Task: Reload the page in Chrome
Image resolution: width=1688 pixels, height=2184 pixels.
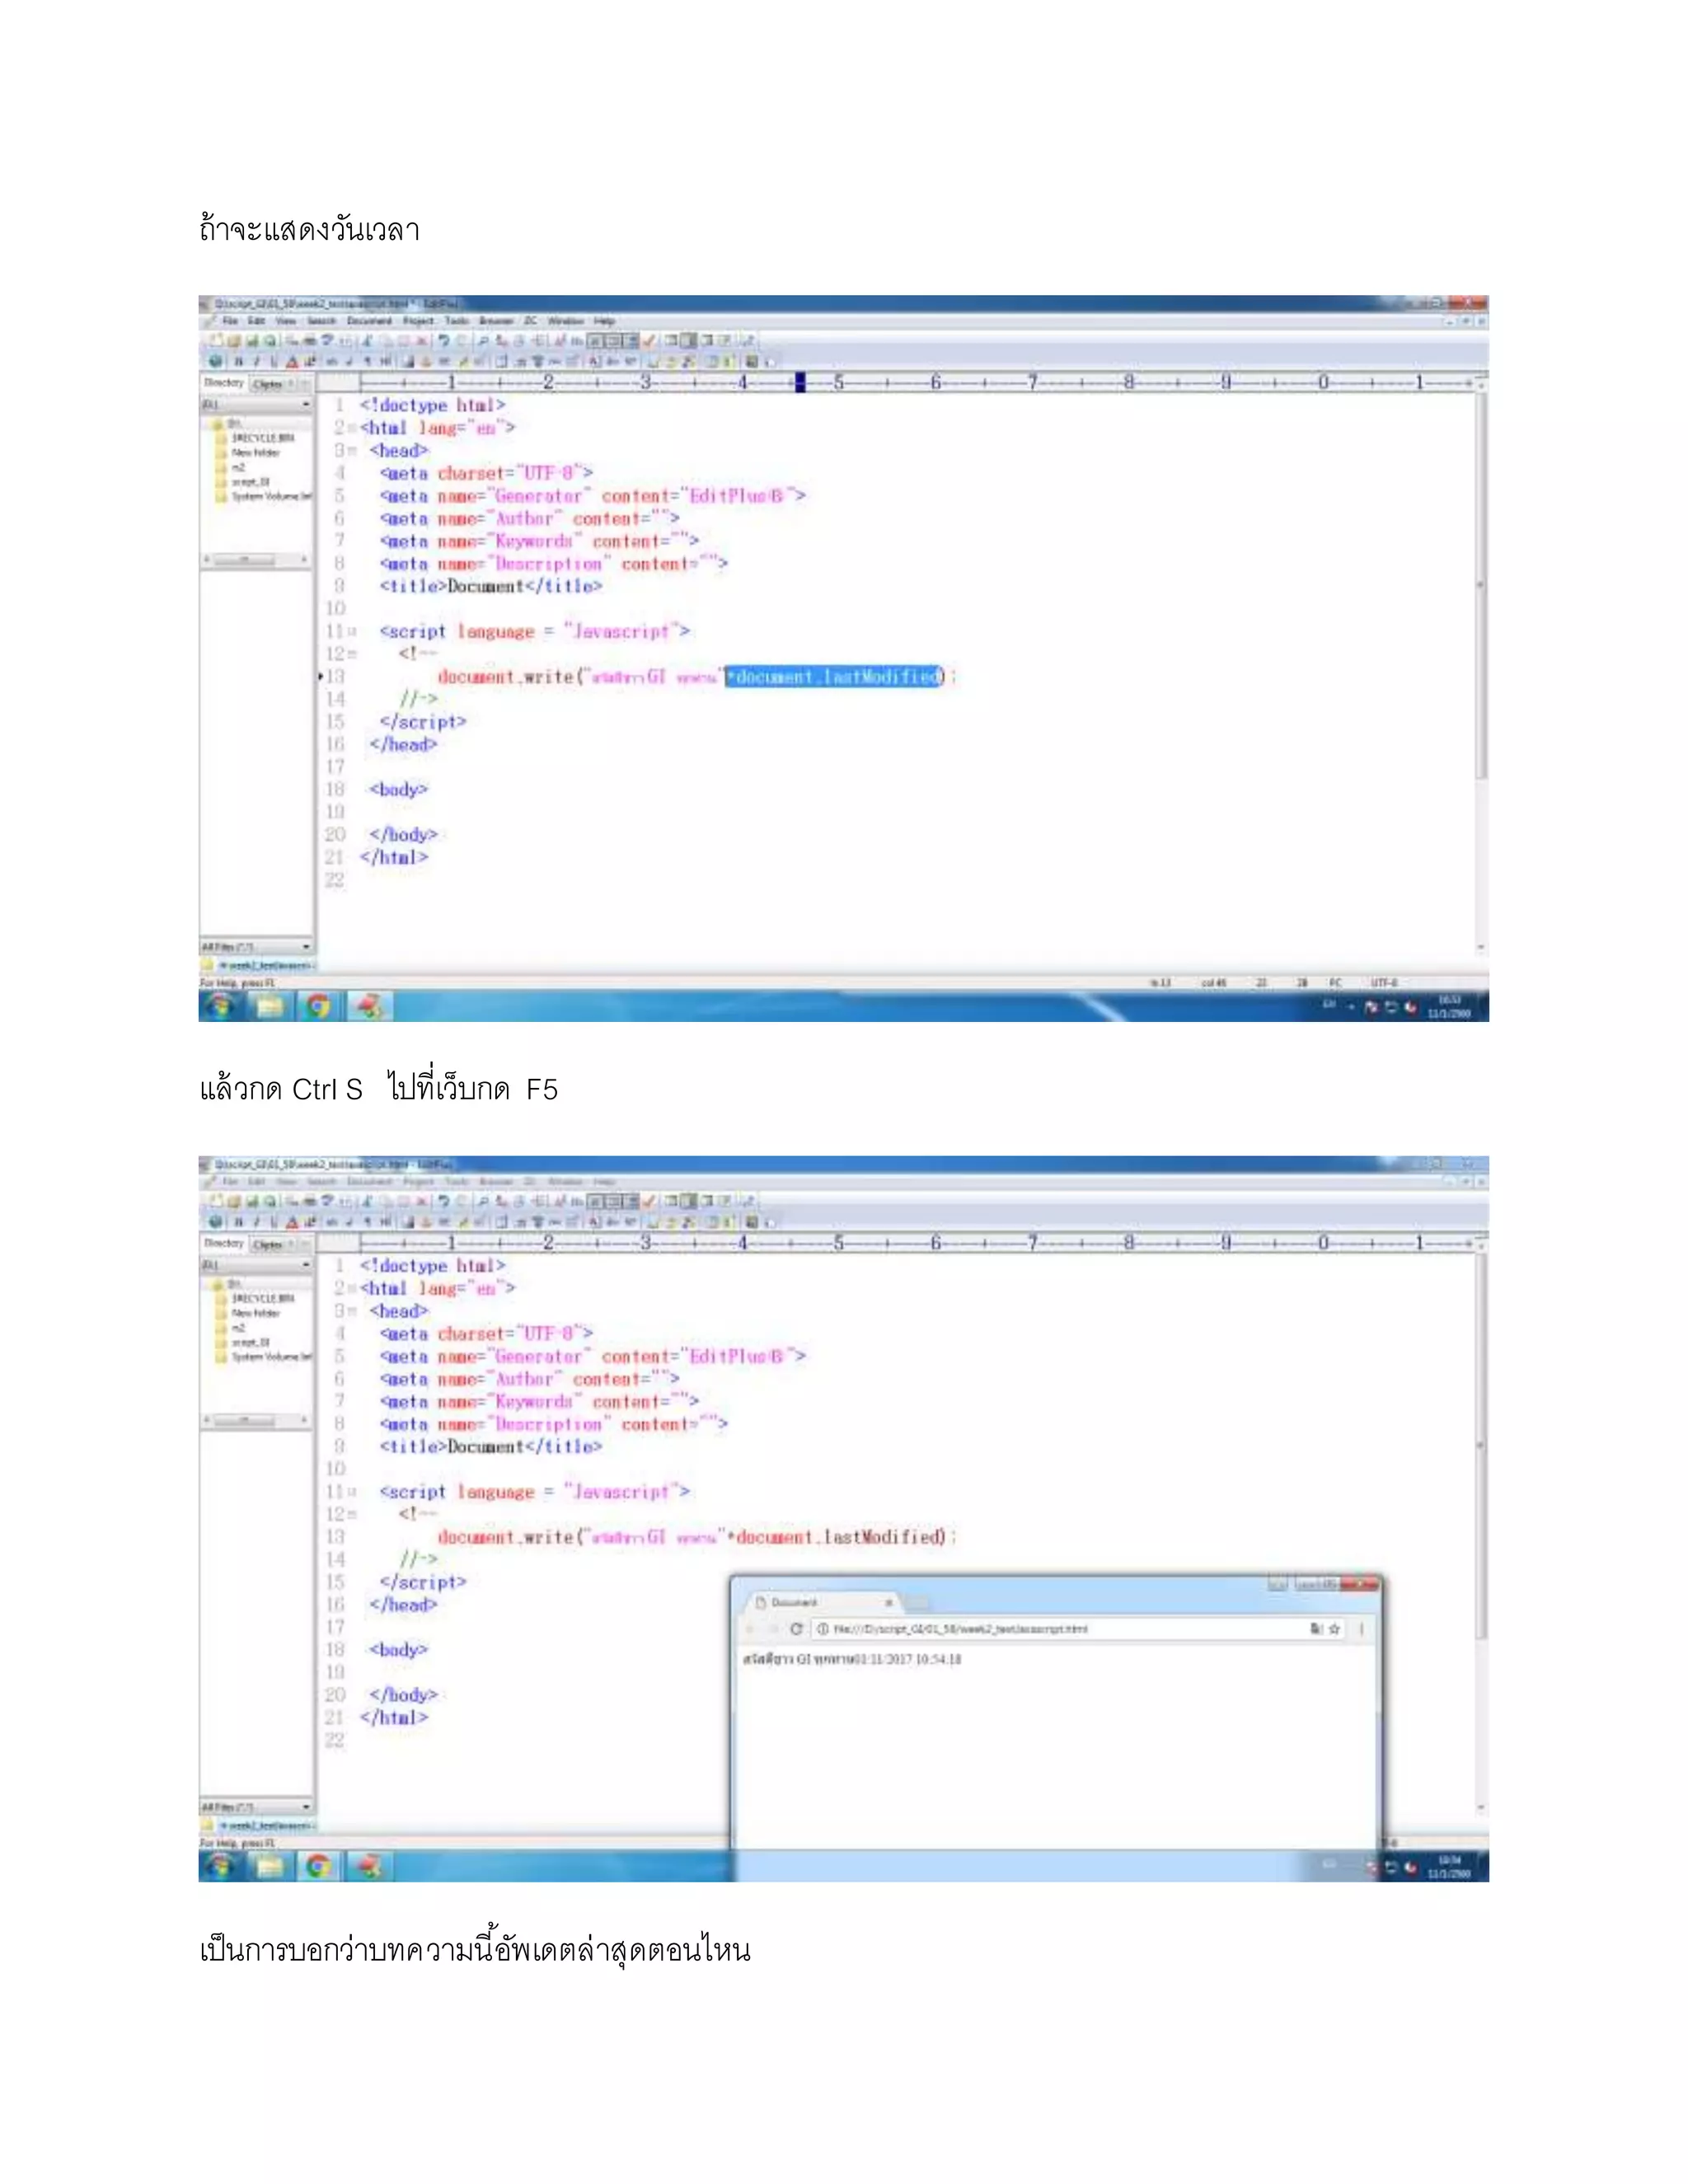Action: (x=796, y=1629)
